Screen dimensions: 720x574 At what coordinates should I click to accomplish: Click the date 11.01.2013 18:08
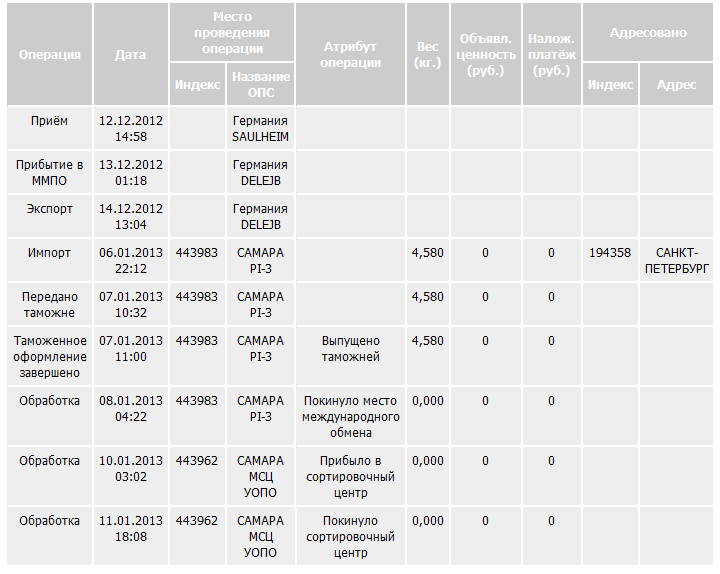pos(131,528)
